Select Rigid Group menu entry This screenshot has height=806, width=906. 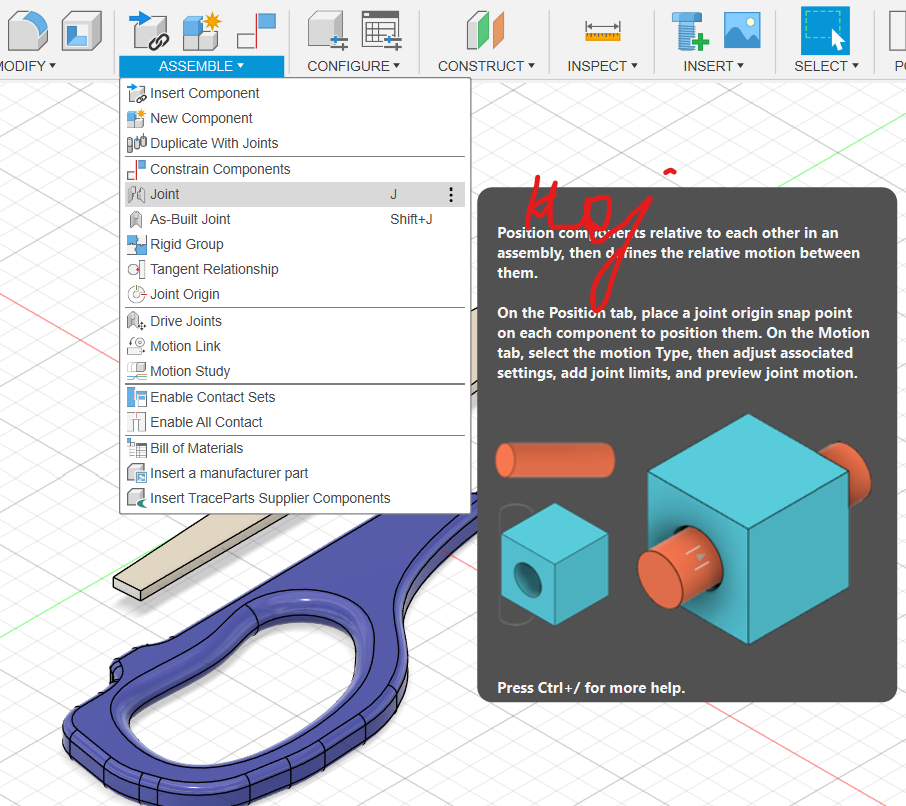186,244
